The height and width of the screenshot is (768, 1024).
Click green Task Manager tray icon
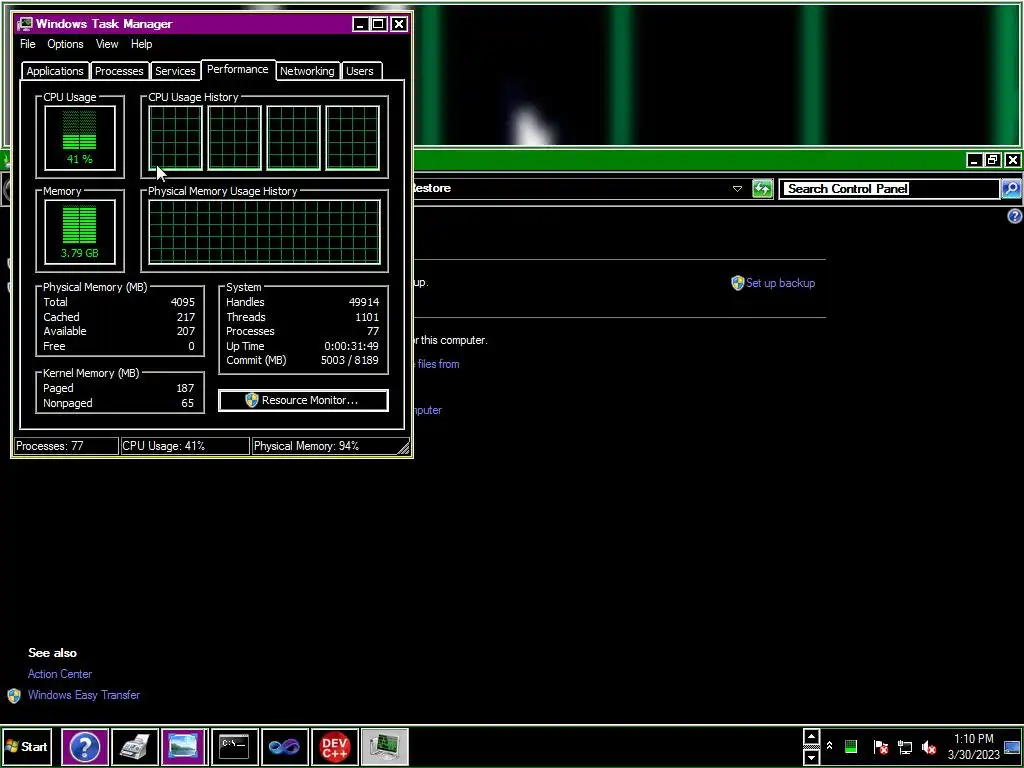click(850, 746)
